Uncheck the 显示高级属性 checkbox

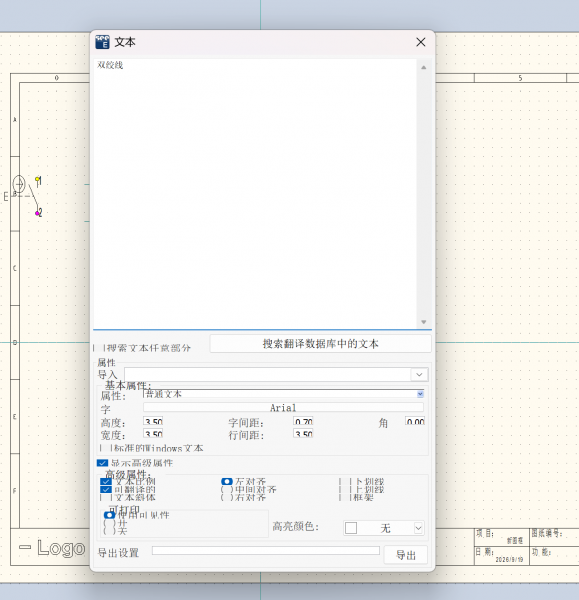tap(102, 463)
